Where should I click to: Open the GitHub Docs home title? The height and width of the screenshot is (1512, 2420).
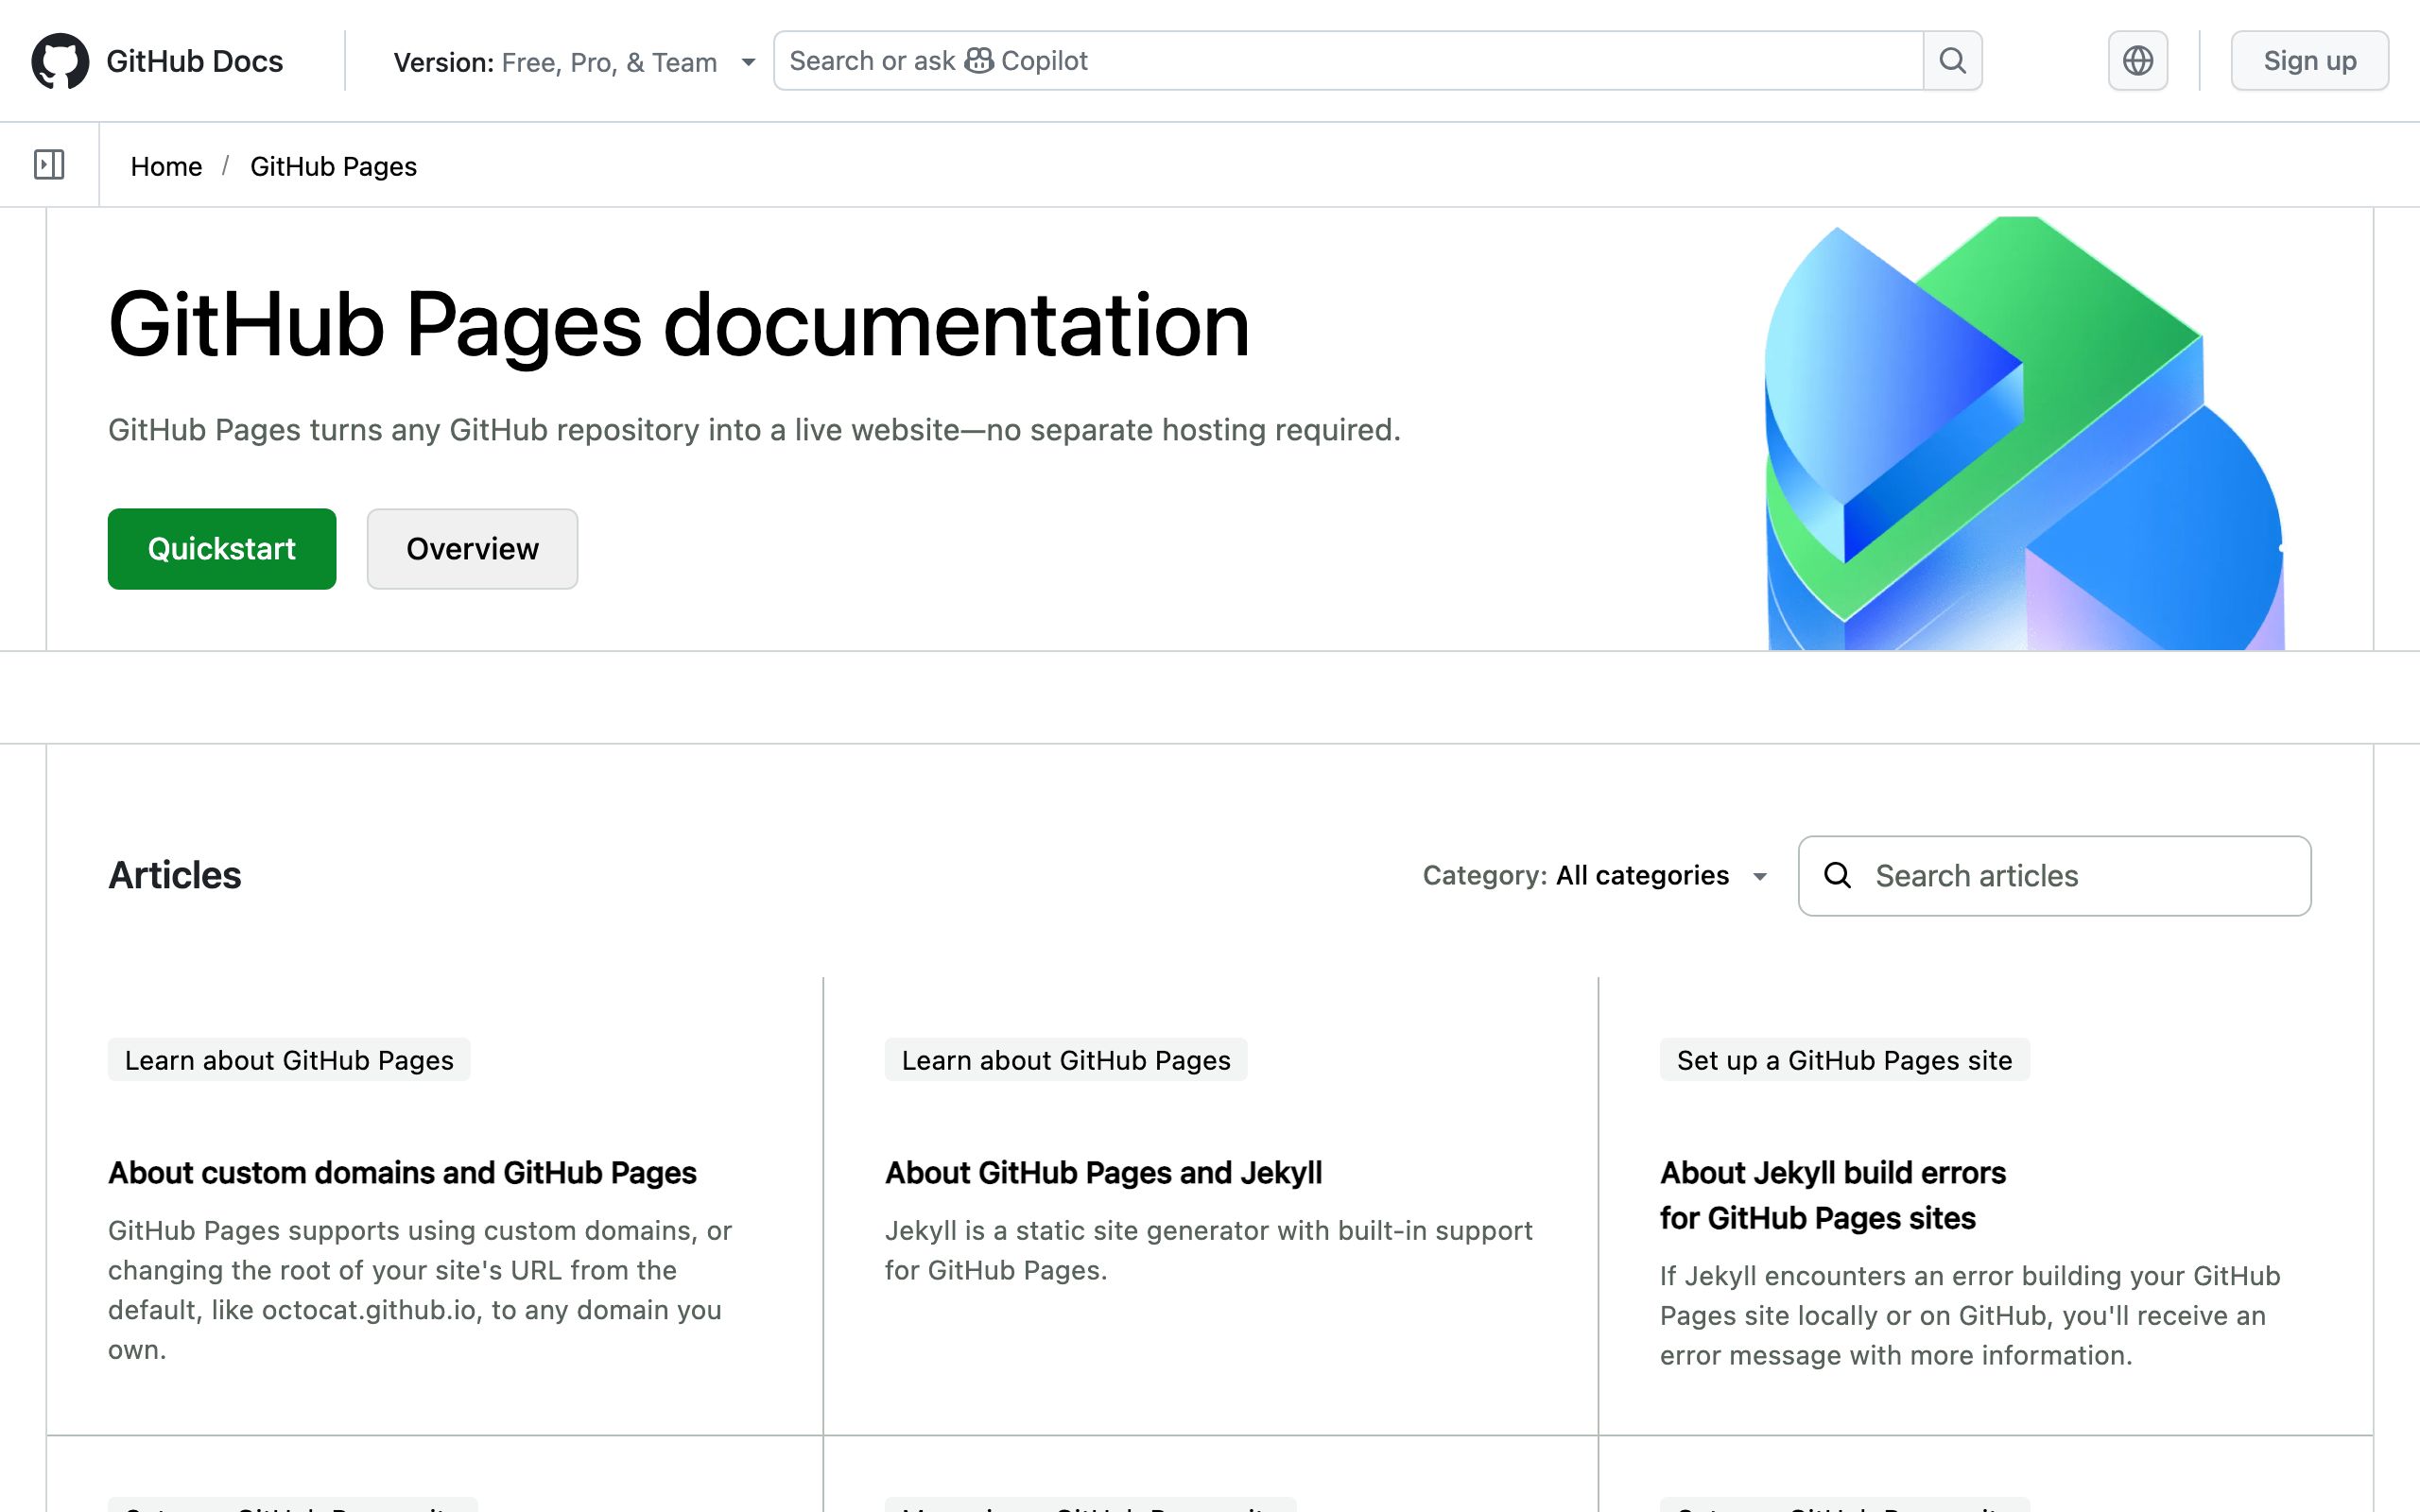click(194, 61)
